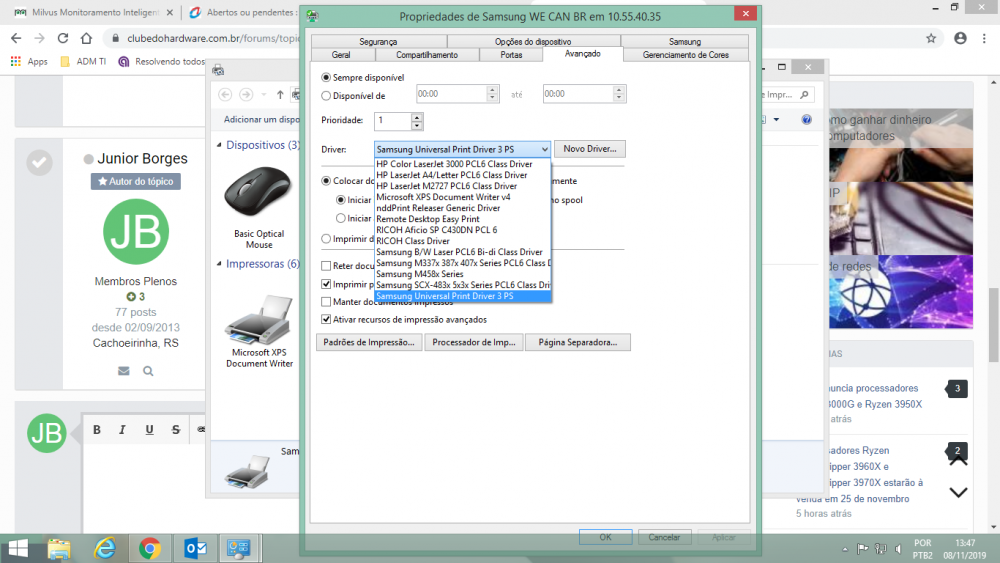Screen dimensions: 1000x563
Task: Click the Prioridade value field
Action: (x=393, y=121)
